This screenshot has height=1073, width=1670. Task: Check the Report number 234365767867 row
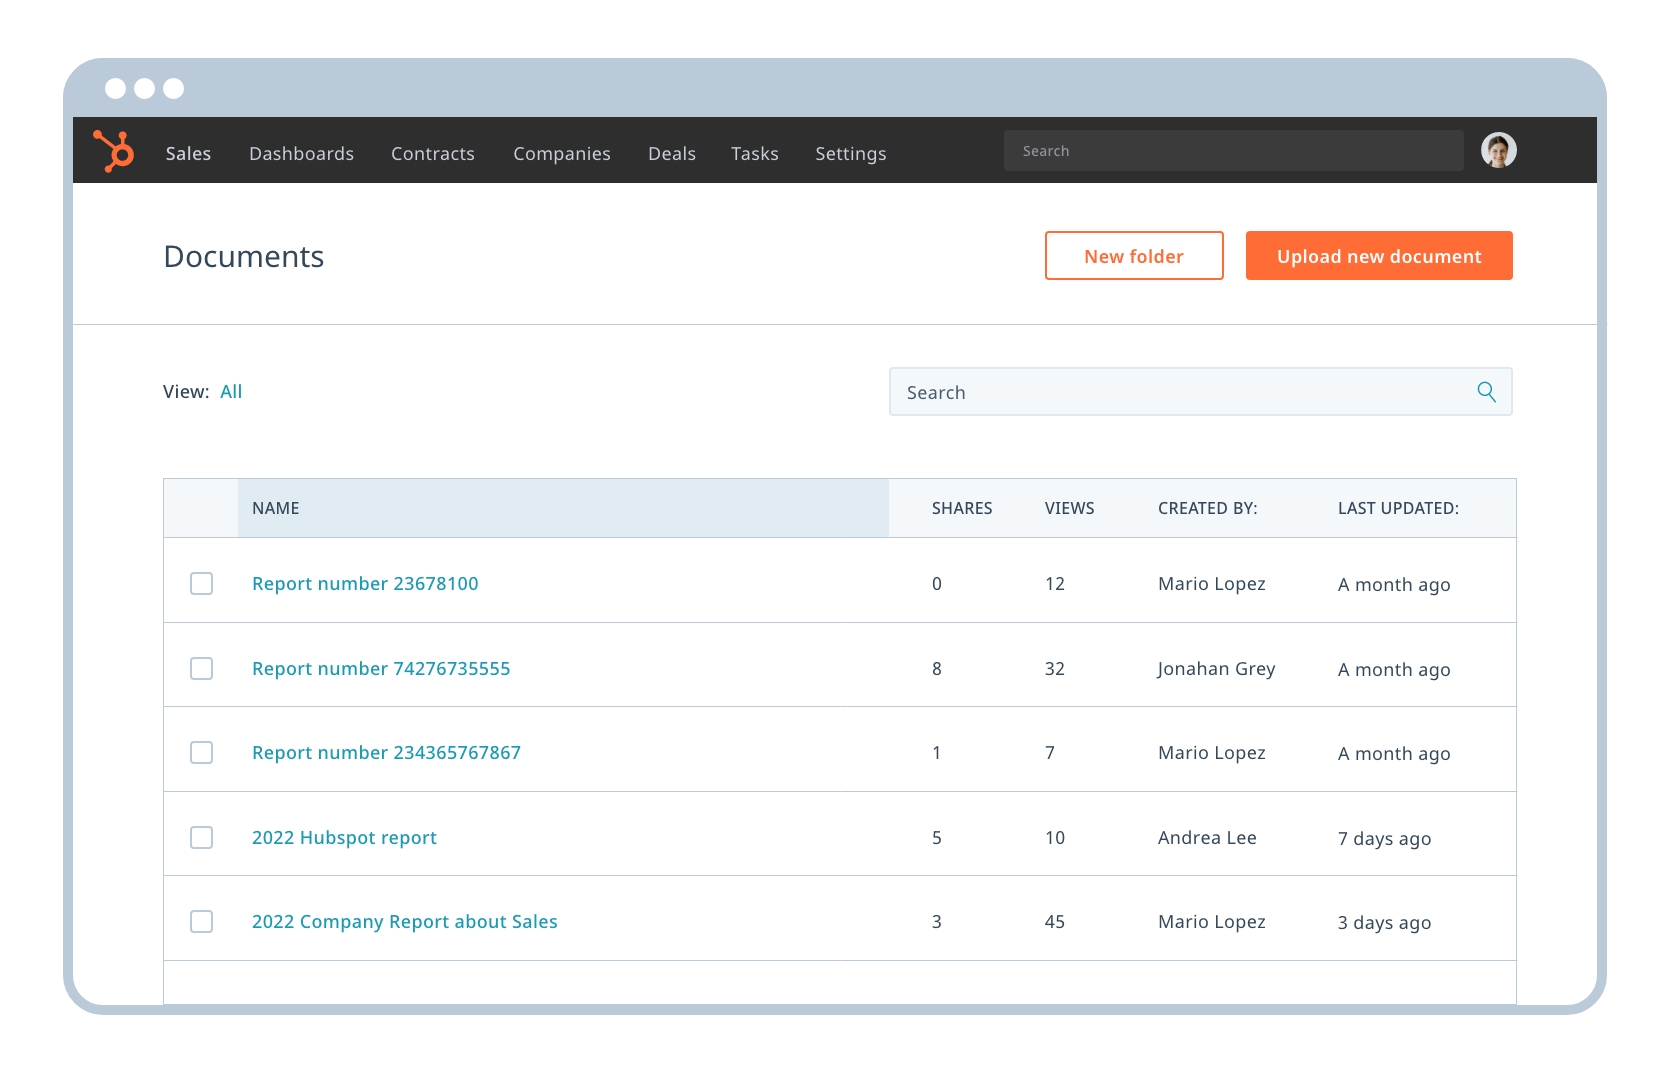(x=201, y=752)
